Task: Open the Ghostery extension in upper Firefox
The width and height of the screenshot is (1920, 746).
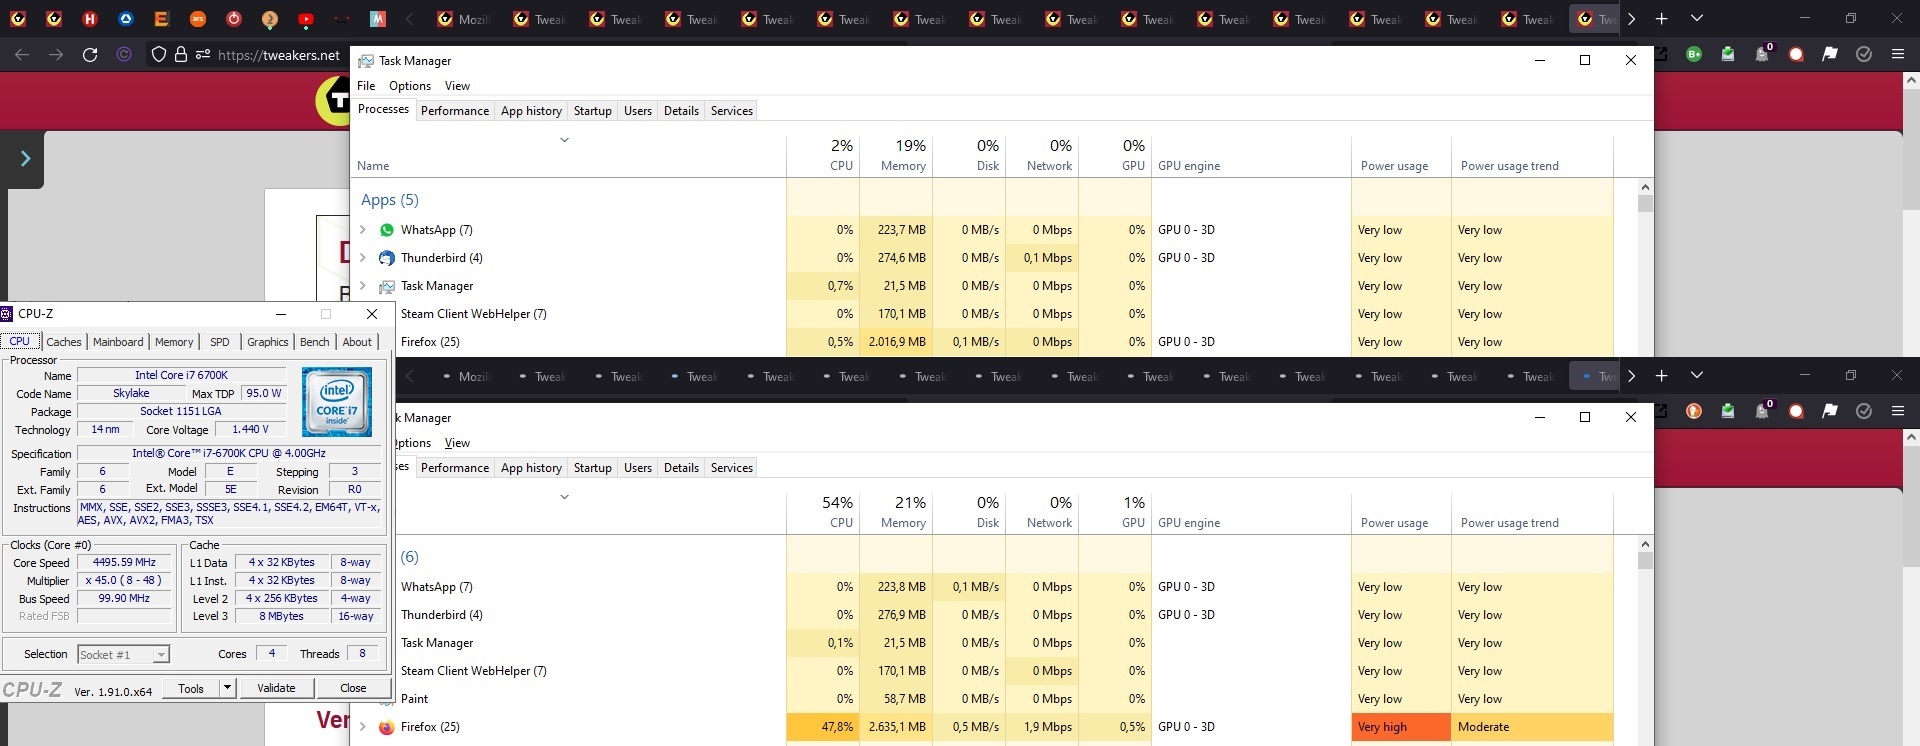Action: coord(1762,54)
